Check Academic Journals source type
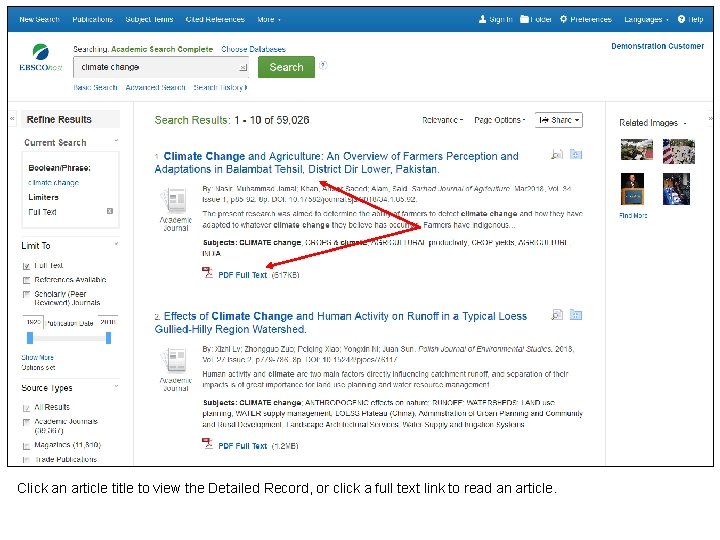 click(26, 422)
